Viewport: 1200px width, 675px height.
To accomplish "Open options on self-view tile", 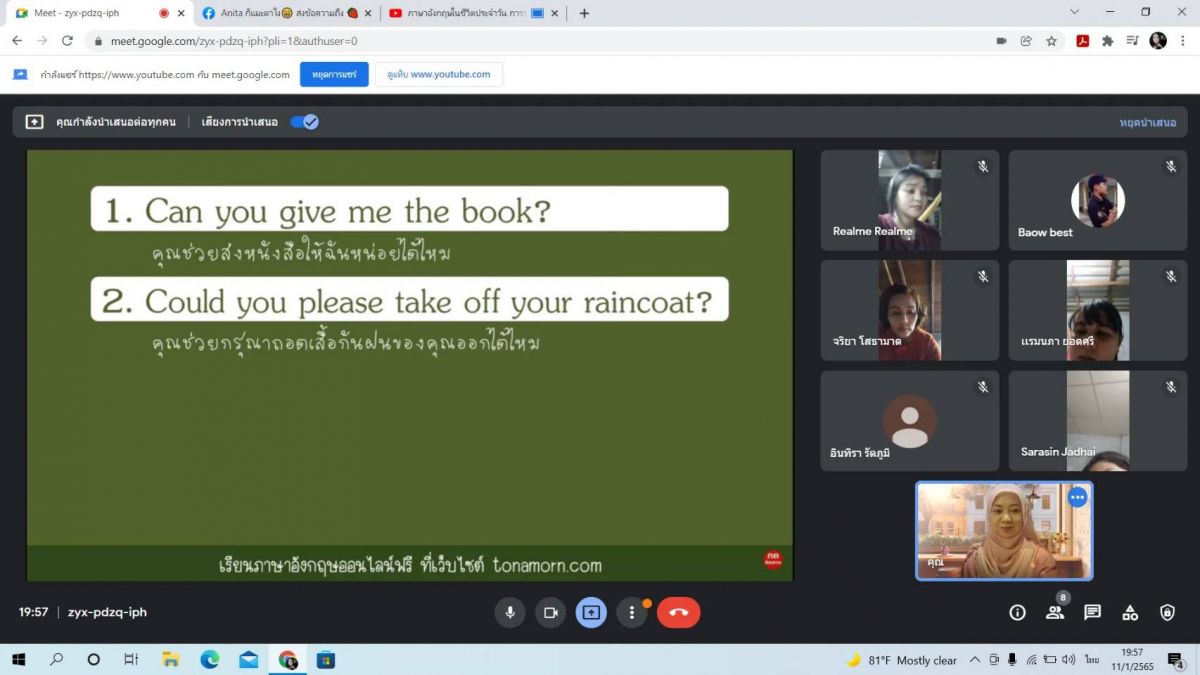I will pyautogui.click(x=1077, y=497).
